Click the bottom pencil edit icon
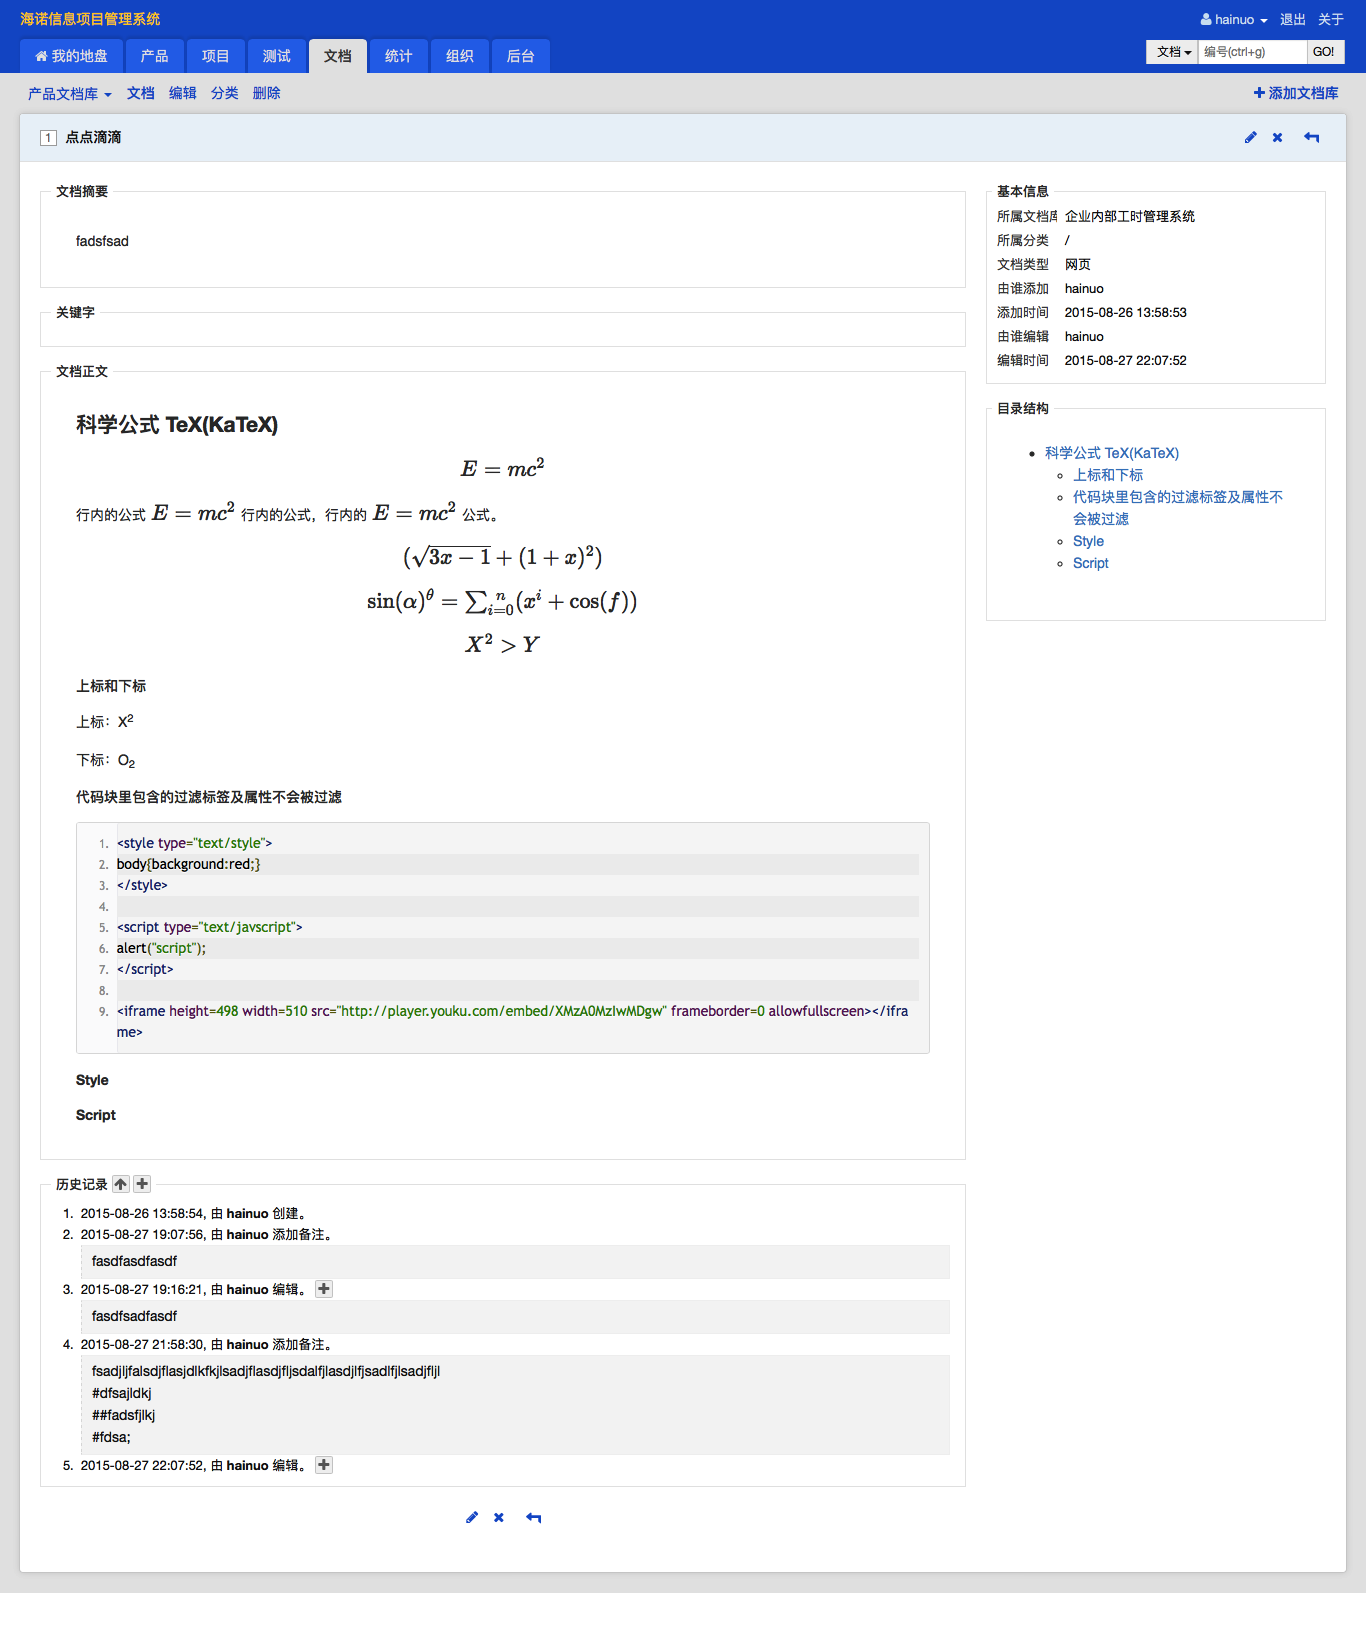 tap(472, 1518)
